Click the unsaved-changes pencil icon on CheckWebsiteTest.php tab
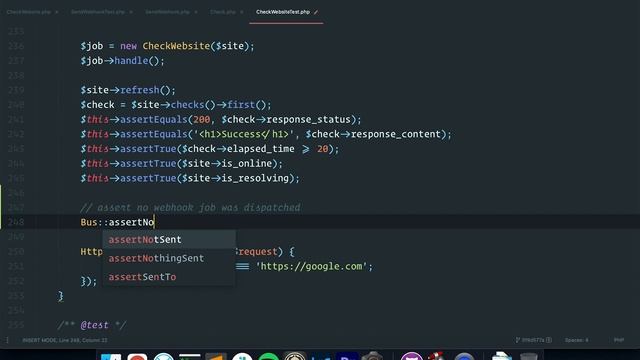The height and width of the screenshot is (360, 640). (316, 12)
